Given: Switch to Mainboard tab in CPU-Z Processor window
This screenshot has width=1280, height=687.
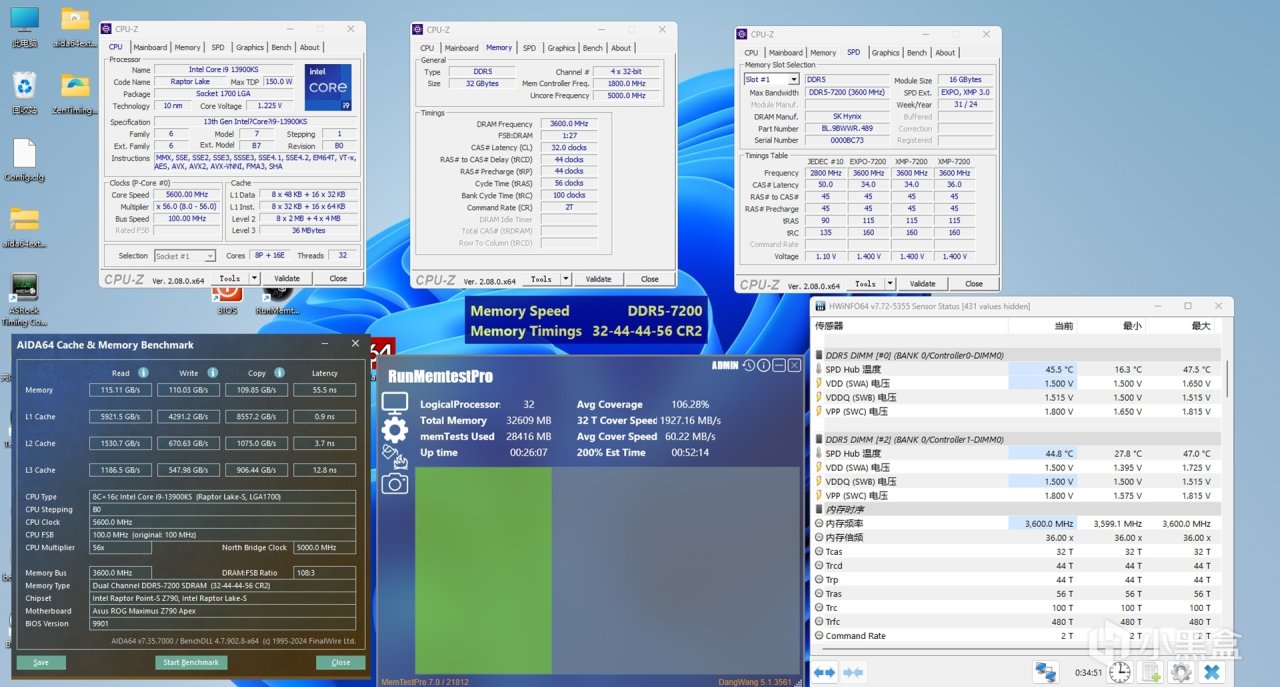Looking at the screenshot, I should (150, 47).
